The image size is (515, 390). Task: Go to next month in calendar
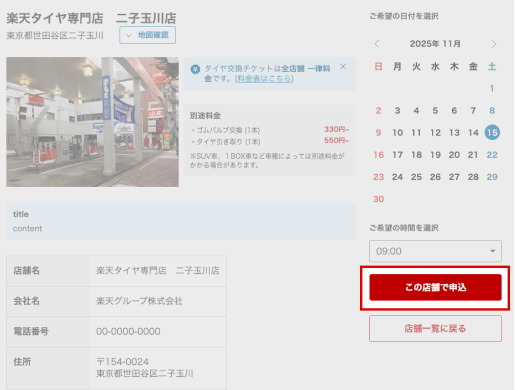coord(494,44)
